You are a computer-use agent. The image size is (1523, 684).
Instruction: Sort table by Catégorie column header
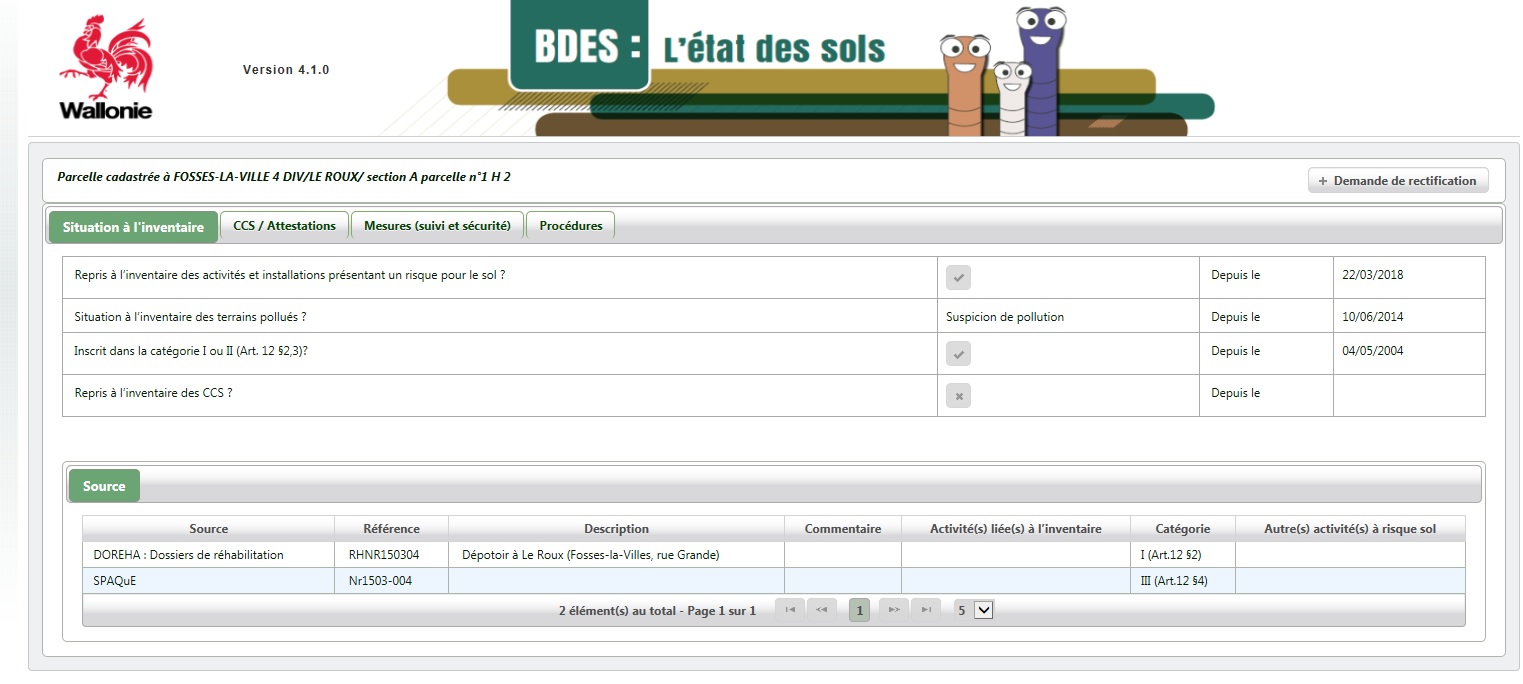1182,529
